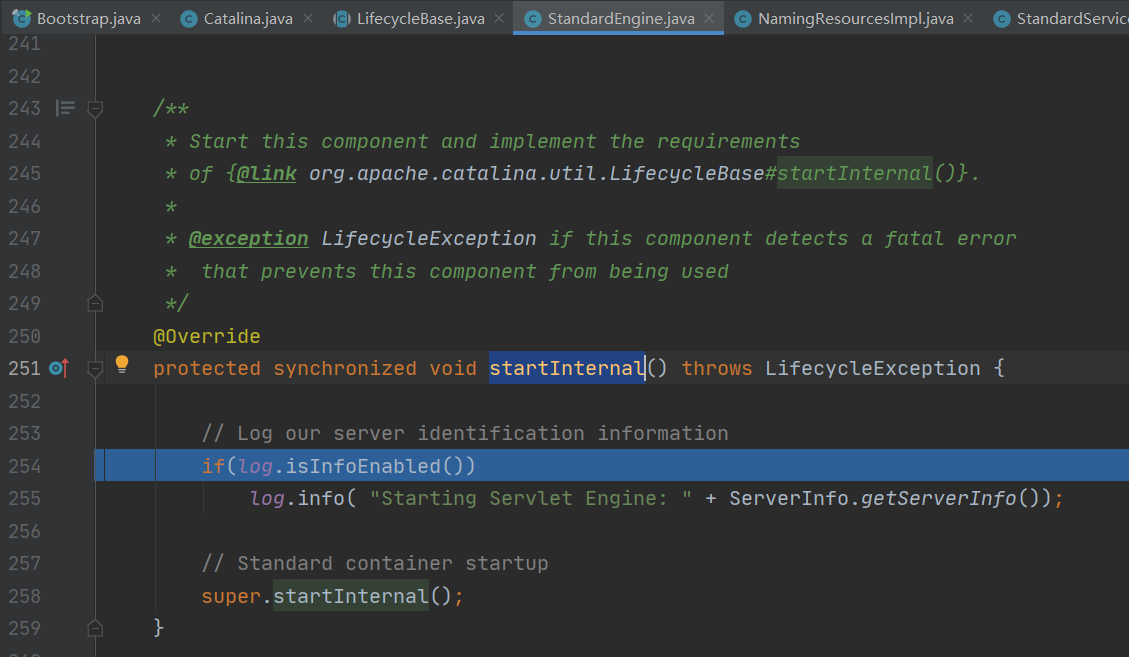Click the StandardService class icon

pyautogui.click(x=1001, y=19)
